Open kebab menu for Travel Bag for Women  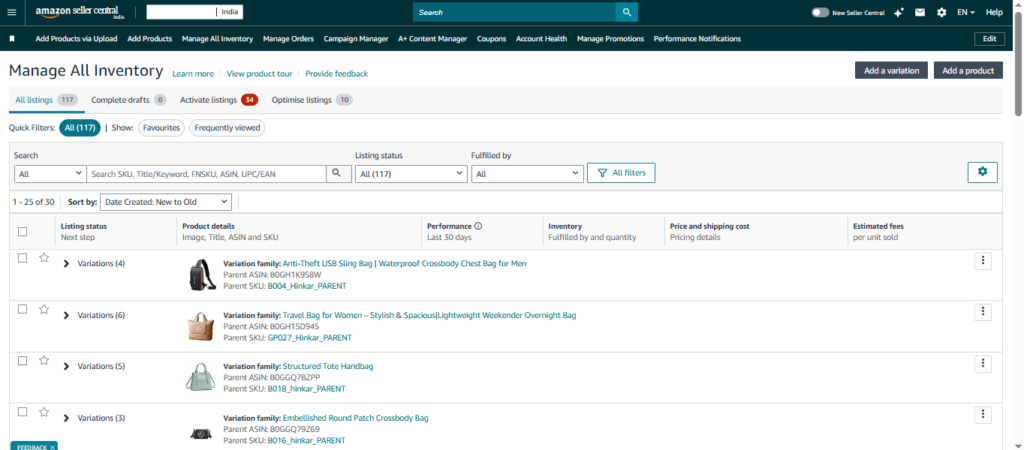click(983, 312)
